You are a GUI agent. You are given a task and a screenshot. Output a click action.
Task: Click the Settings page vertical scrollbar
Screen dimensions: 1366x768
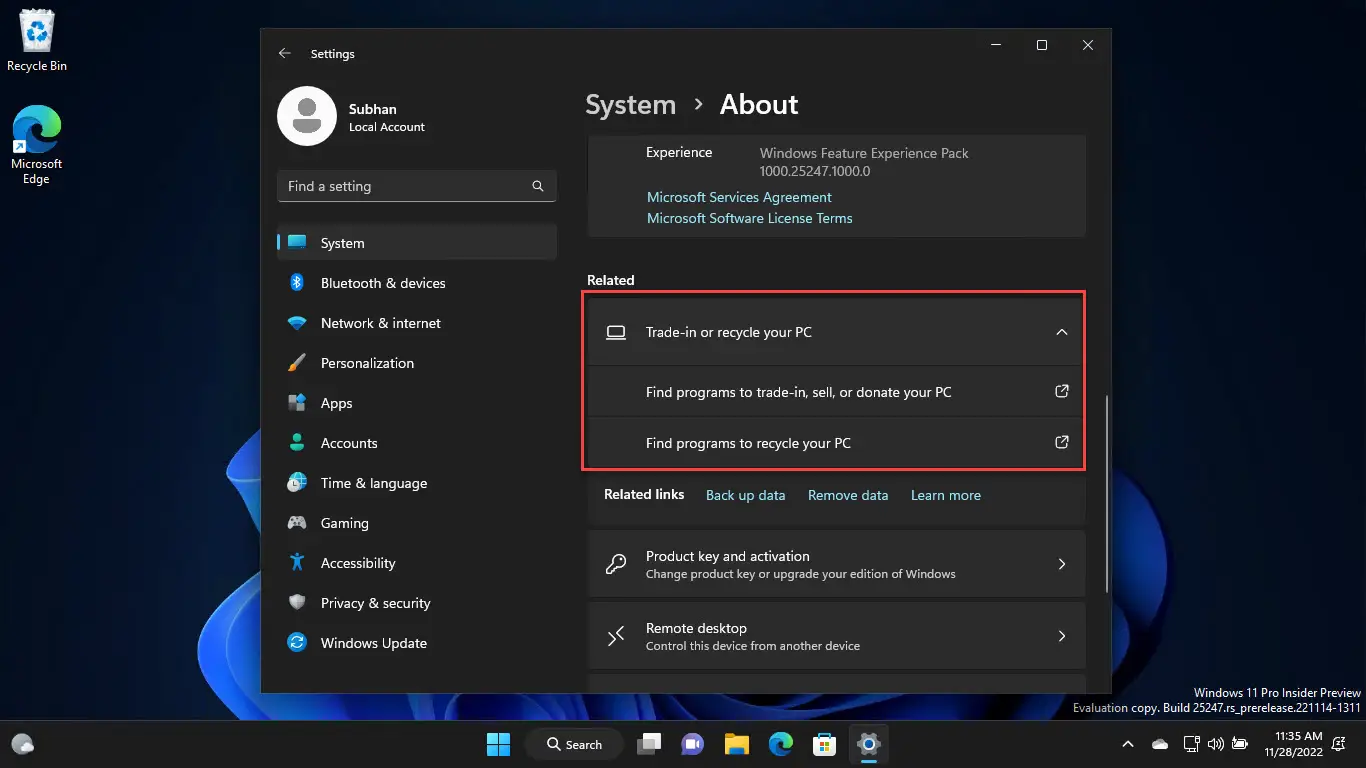tap(1106, 492)
